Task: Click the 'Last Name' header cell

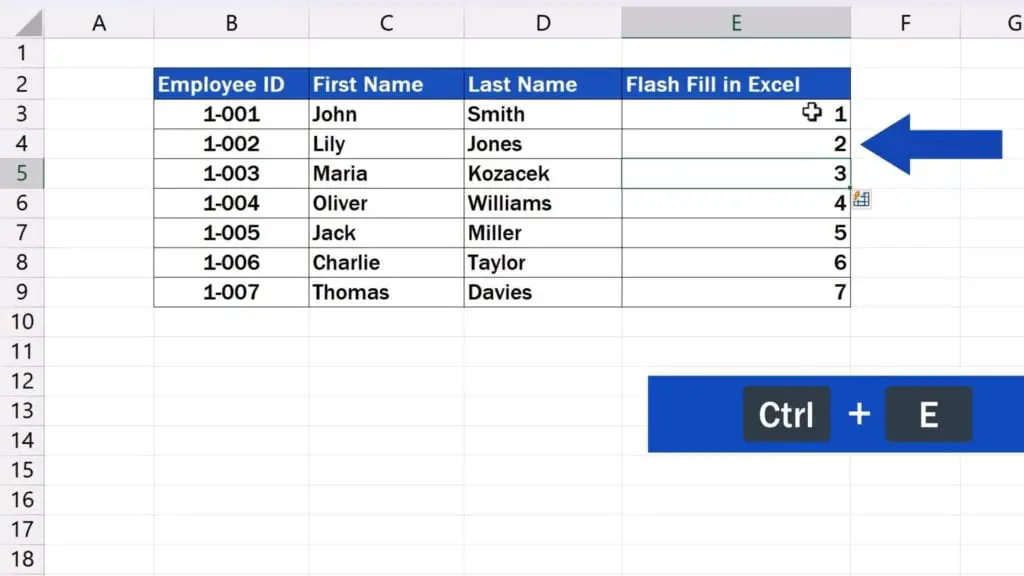Action: point(542,84)
